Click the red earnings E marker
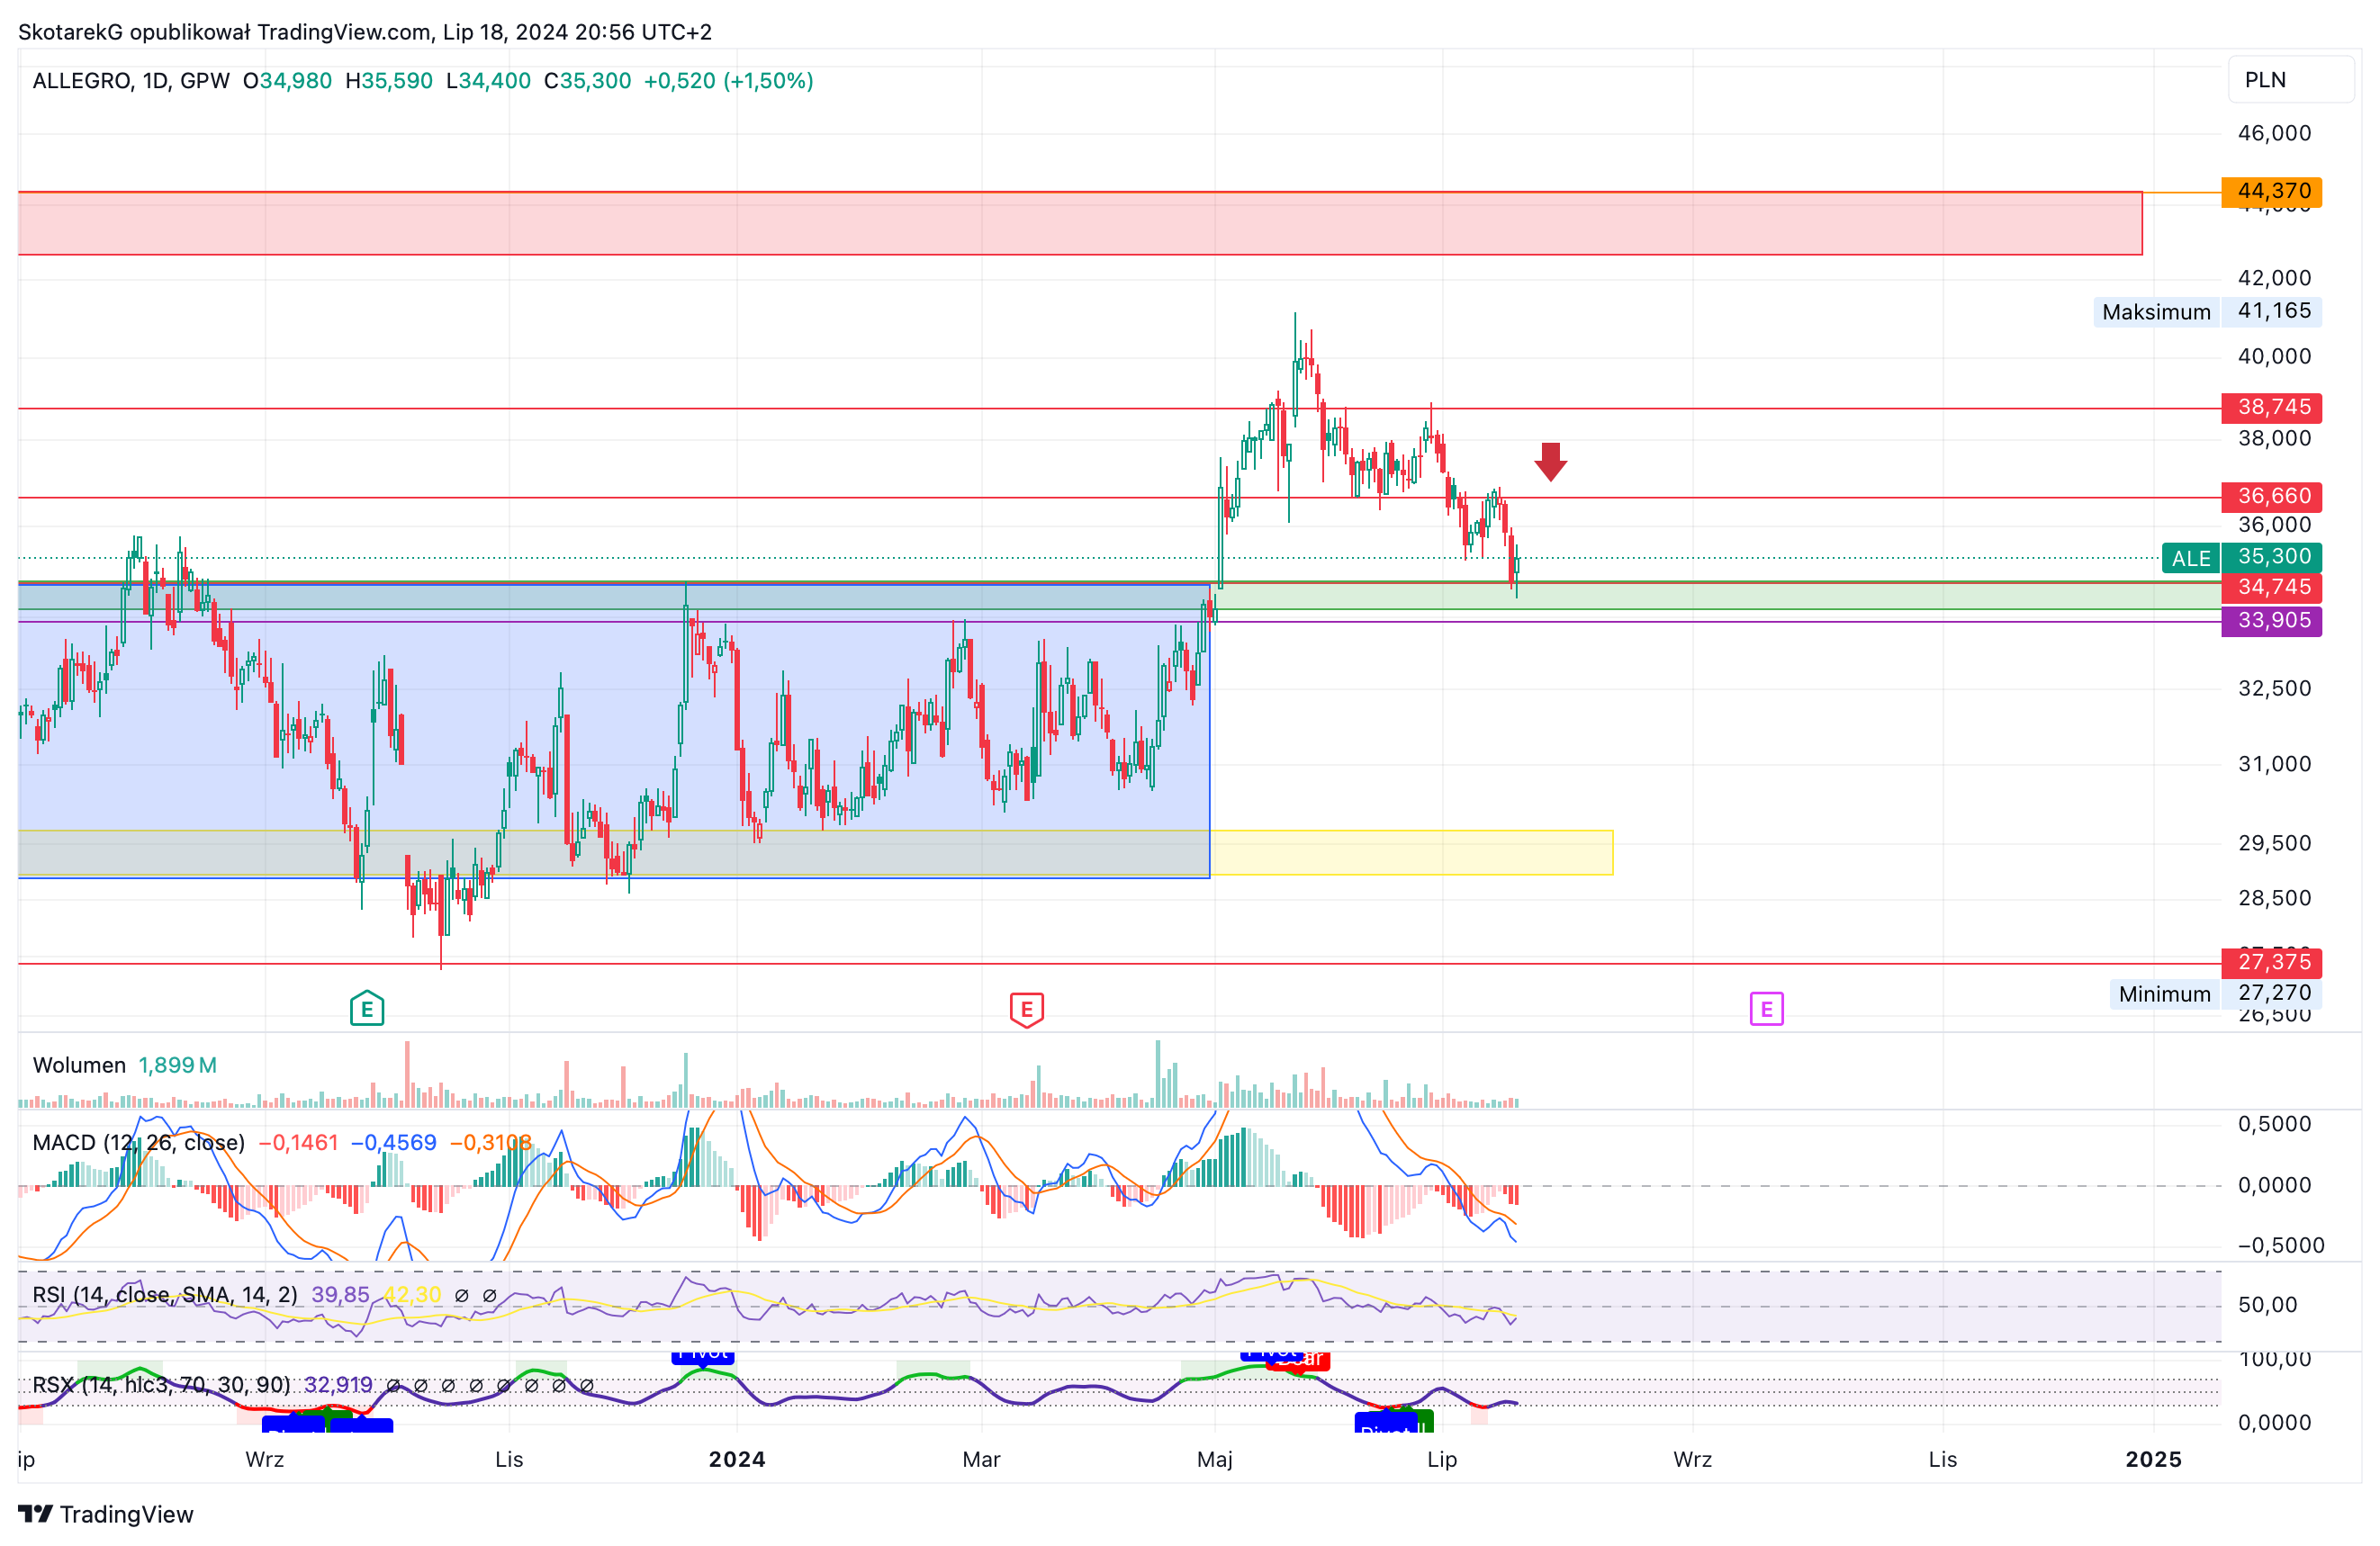Screen dimensions: 2380x1546 point(1026,1009)
